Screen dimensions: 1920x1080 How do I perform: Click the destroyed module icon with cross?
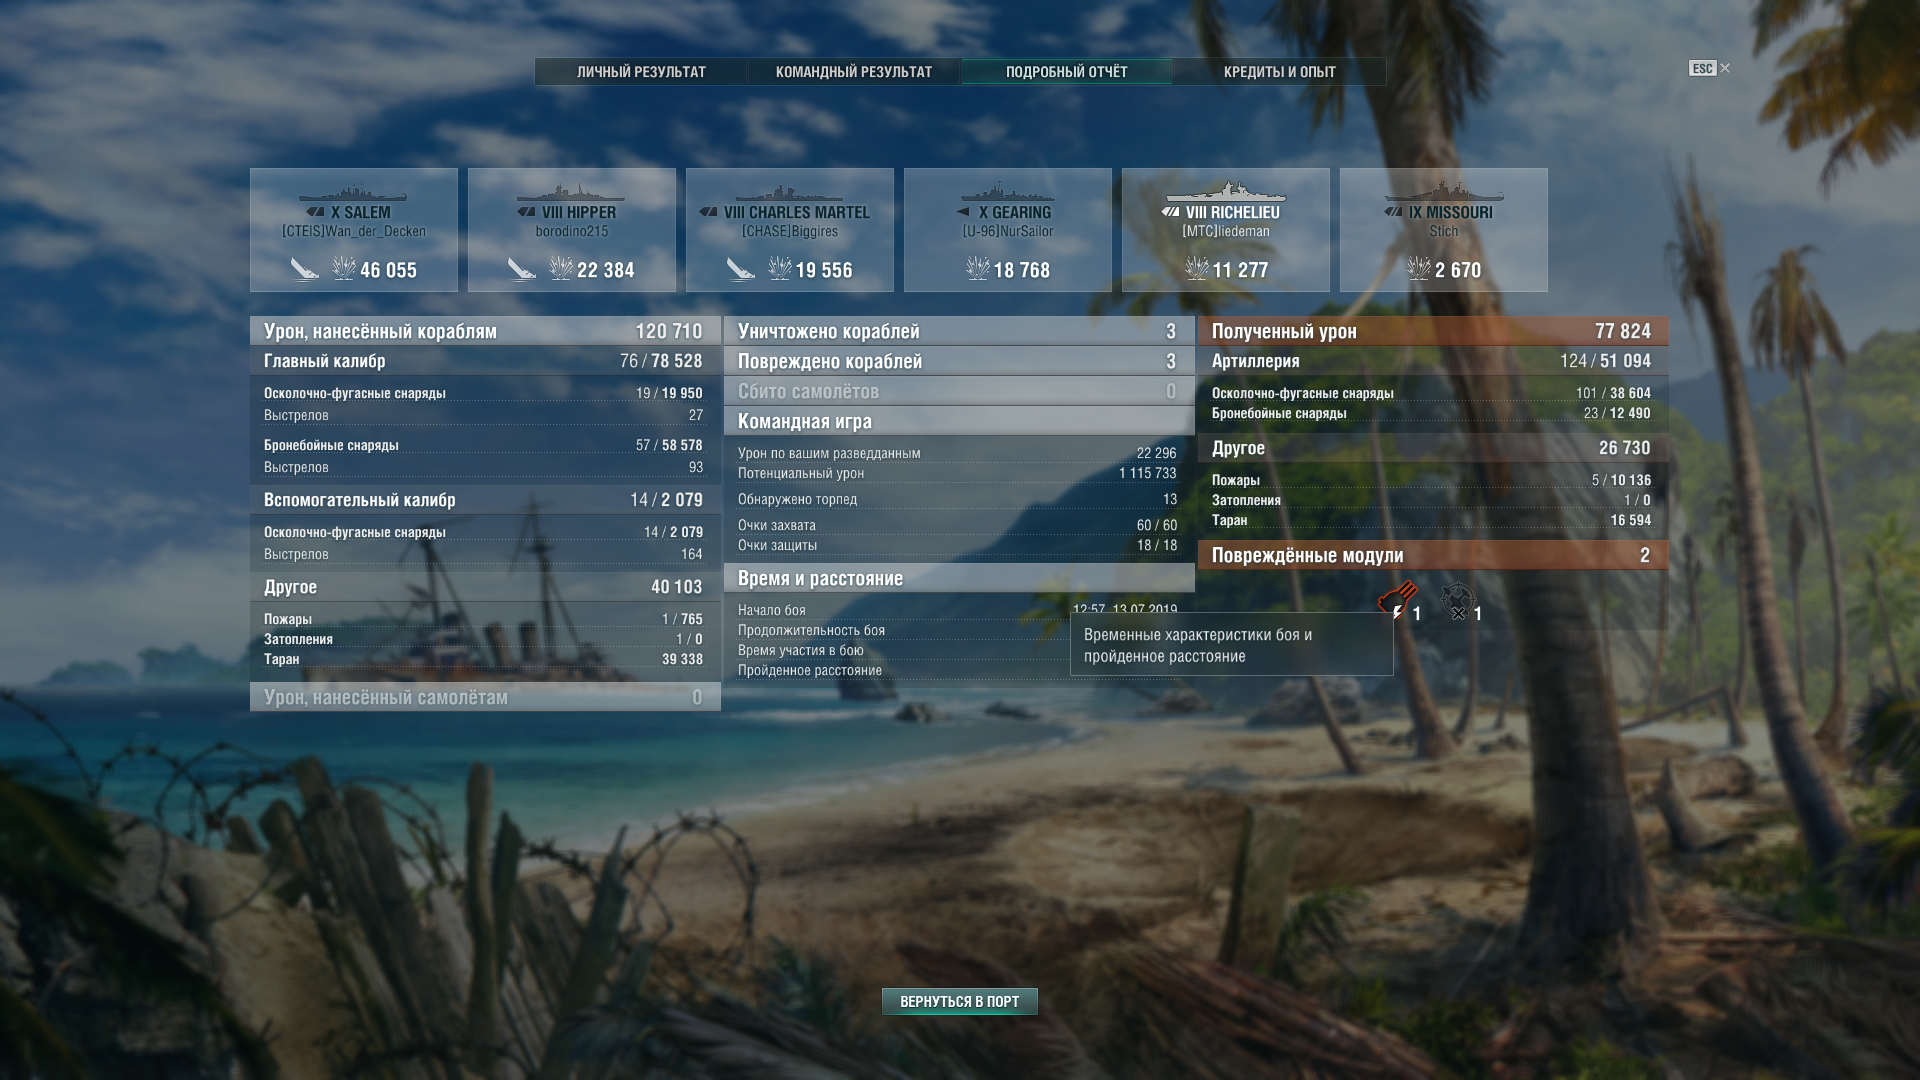(1458, 601)
